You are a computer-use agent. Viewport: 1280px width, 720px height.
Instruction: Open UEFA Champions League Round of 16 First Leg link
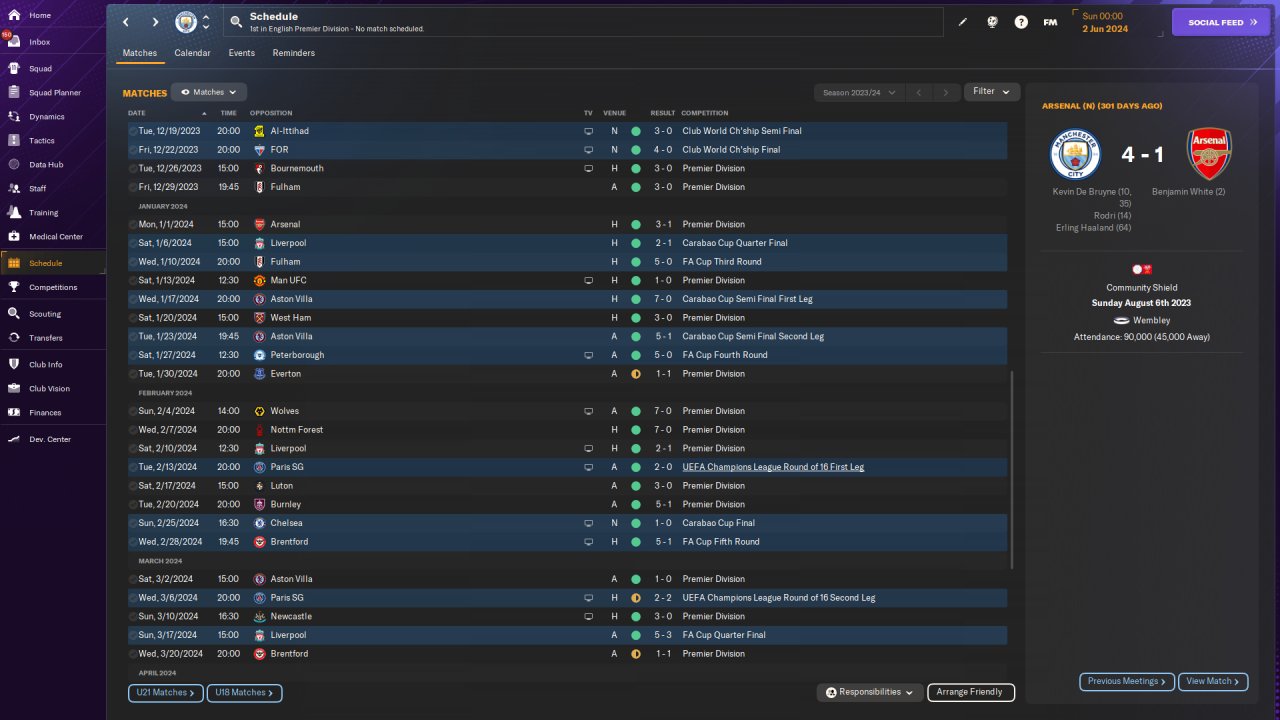(773, 467)
